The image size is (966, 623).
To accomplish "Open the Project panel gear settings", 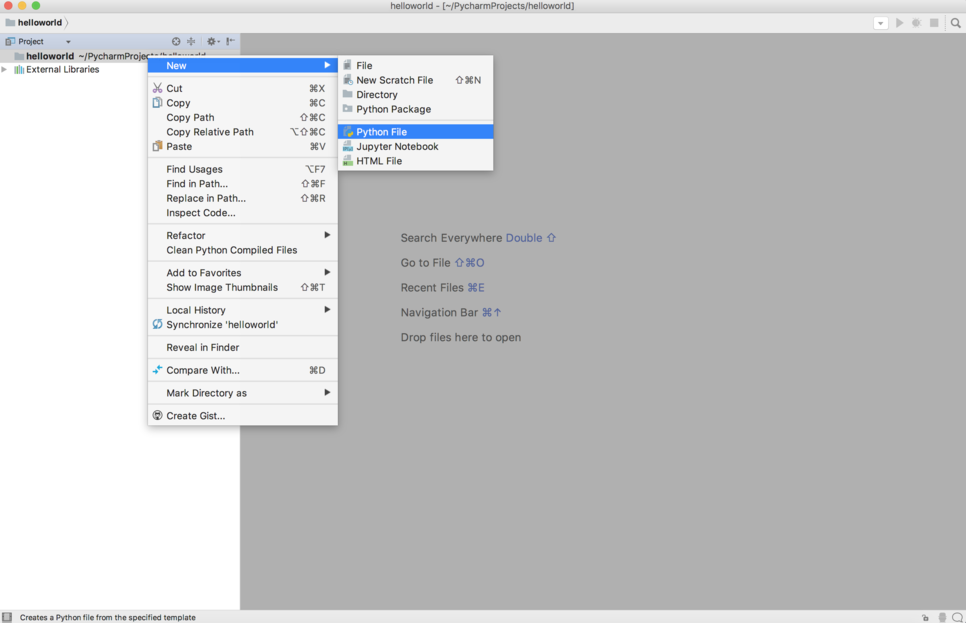I will coord(213,41).
